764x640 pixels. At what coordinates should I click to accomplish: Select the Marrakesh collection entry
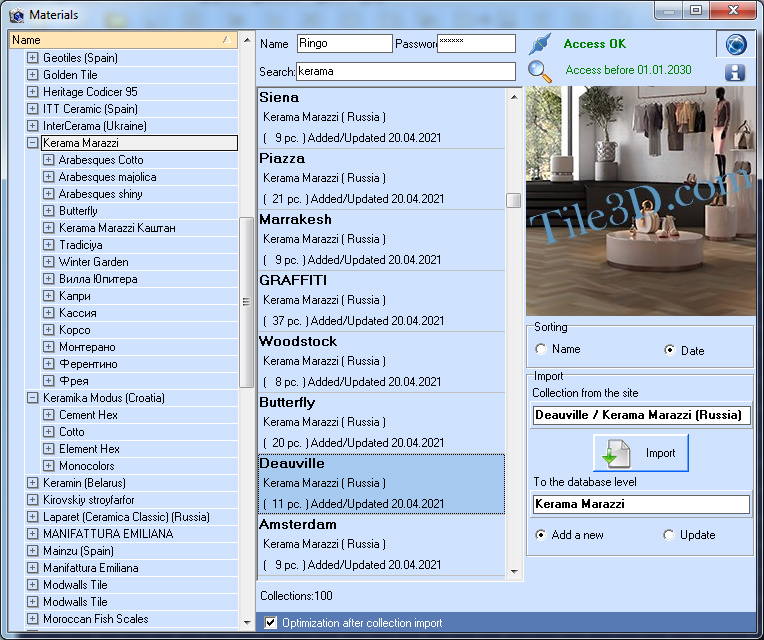(x=382, y=240)
